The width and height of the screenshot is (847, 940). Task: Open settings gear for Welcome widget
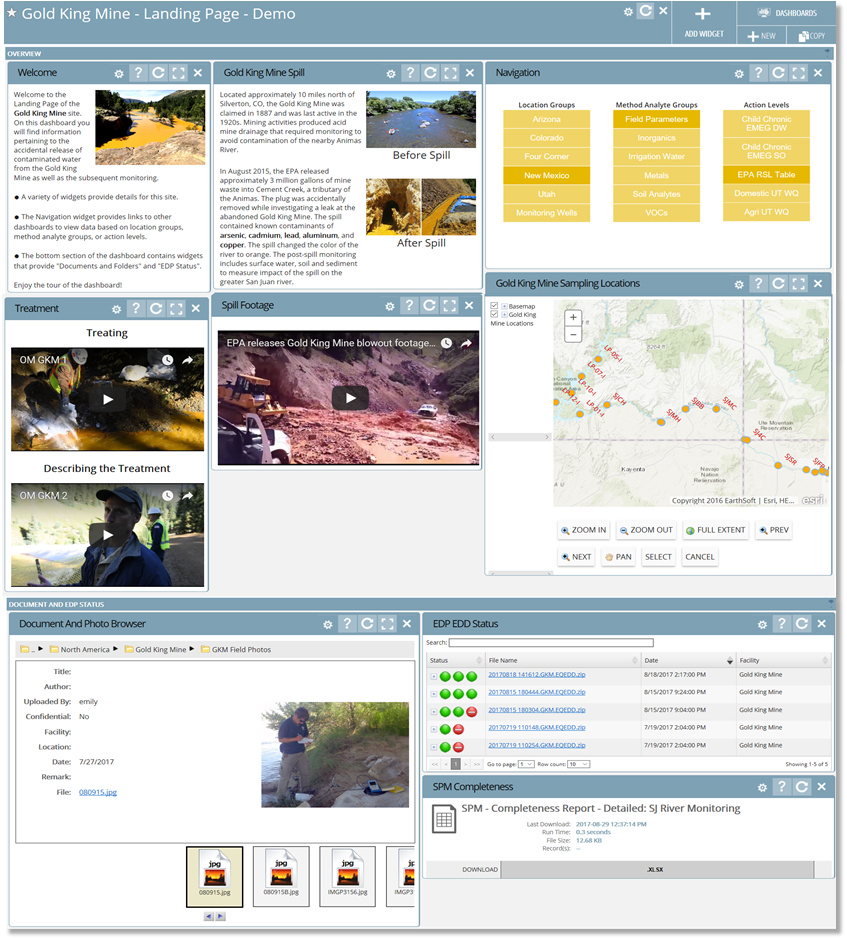pos(119,73)
